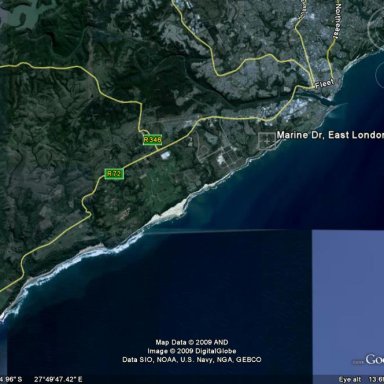Click the longitude readout 27°49'47.42" E
Screen dimensions: 384x384
pyautogui.click(x=58, y=379)
